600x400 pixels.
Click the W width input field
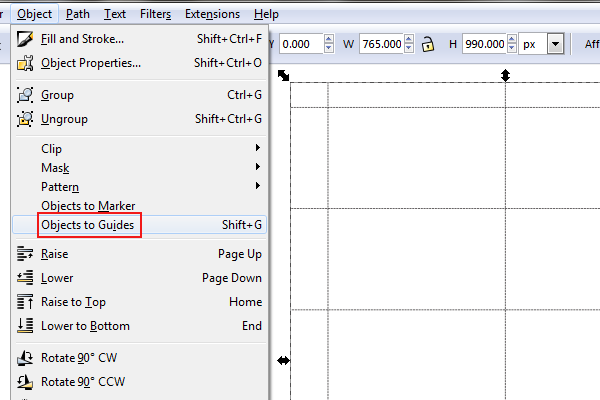[382, 44]
